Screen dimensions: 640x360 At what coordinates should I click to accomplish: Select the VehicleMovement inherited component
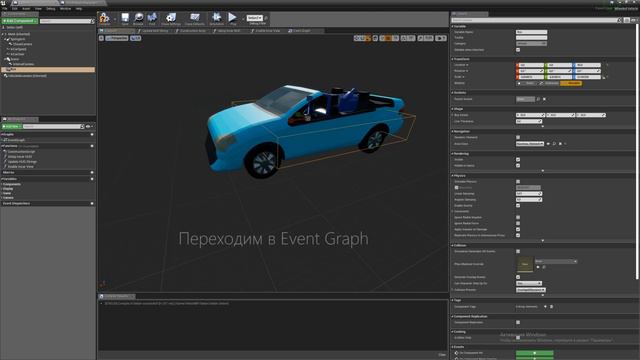coord(27,76)
